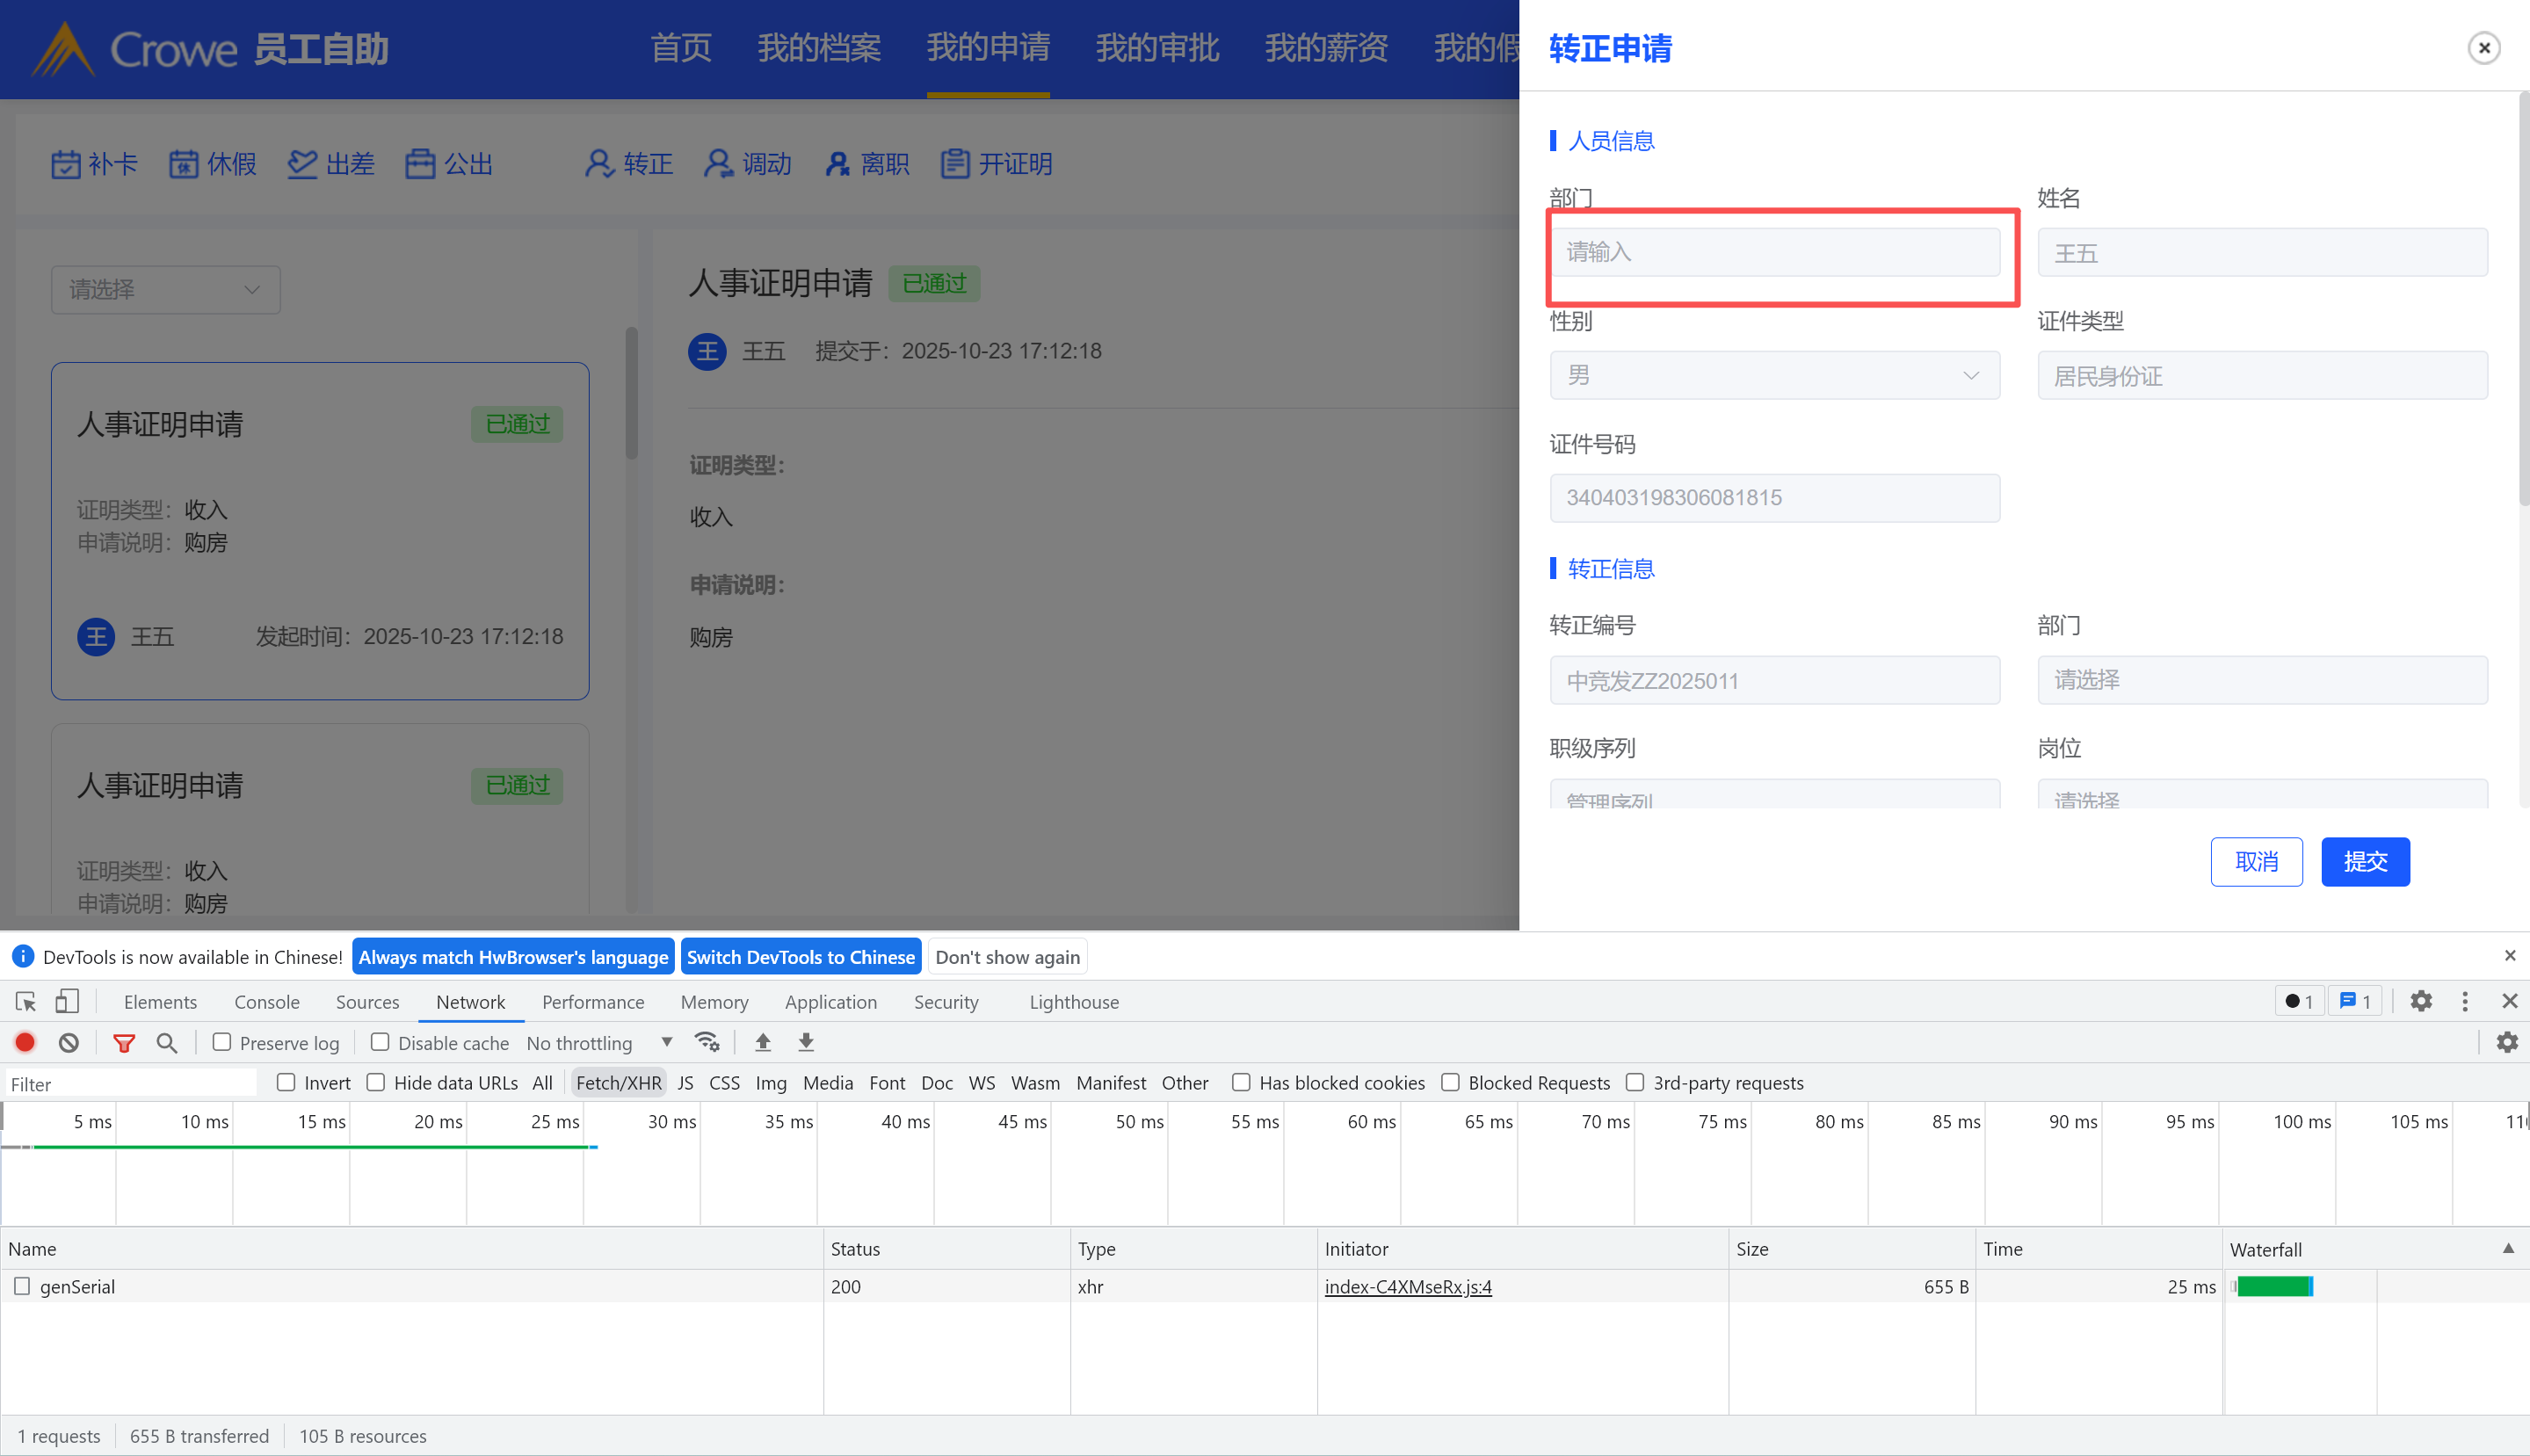Click the 部门 请输入 input field

point(1774,252)
